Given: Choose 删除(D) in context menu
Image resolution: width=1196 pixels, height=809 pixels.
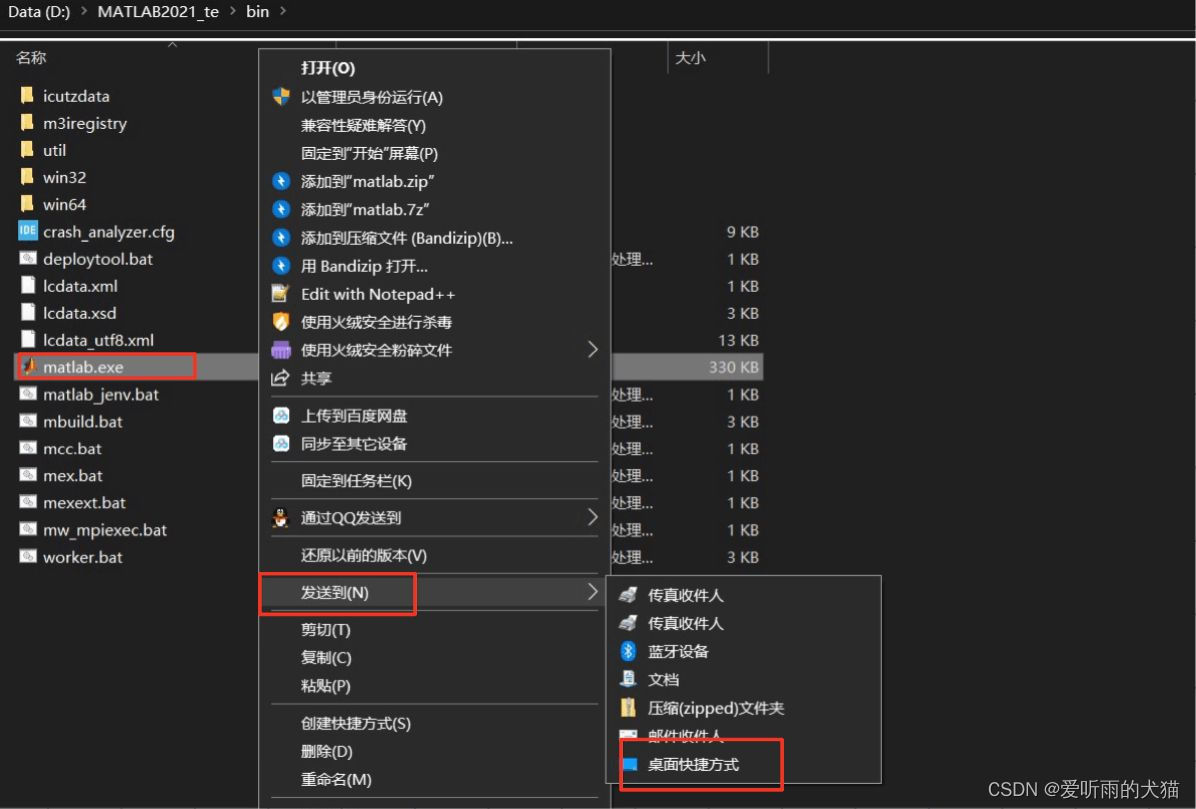Looking at the screenshot, I should coord(326,752).
